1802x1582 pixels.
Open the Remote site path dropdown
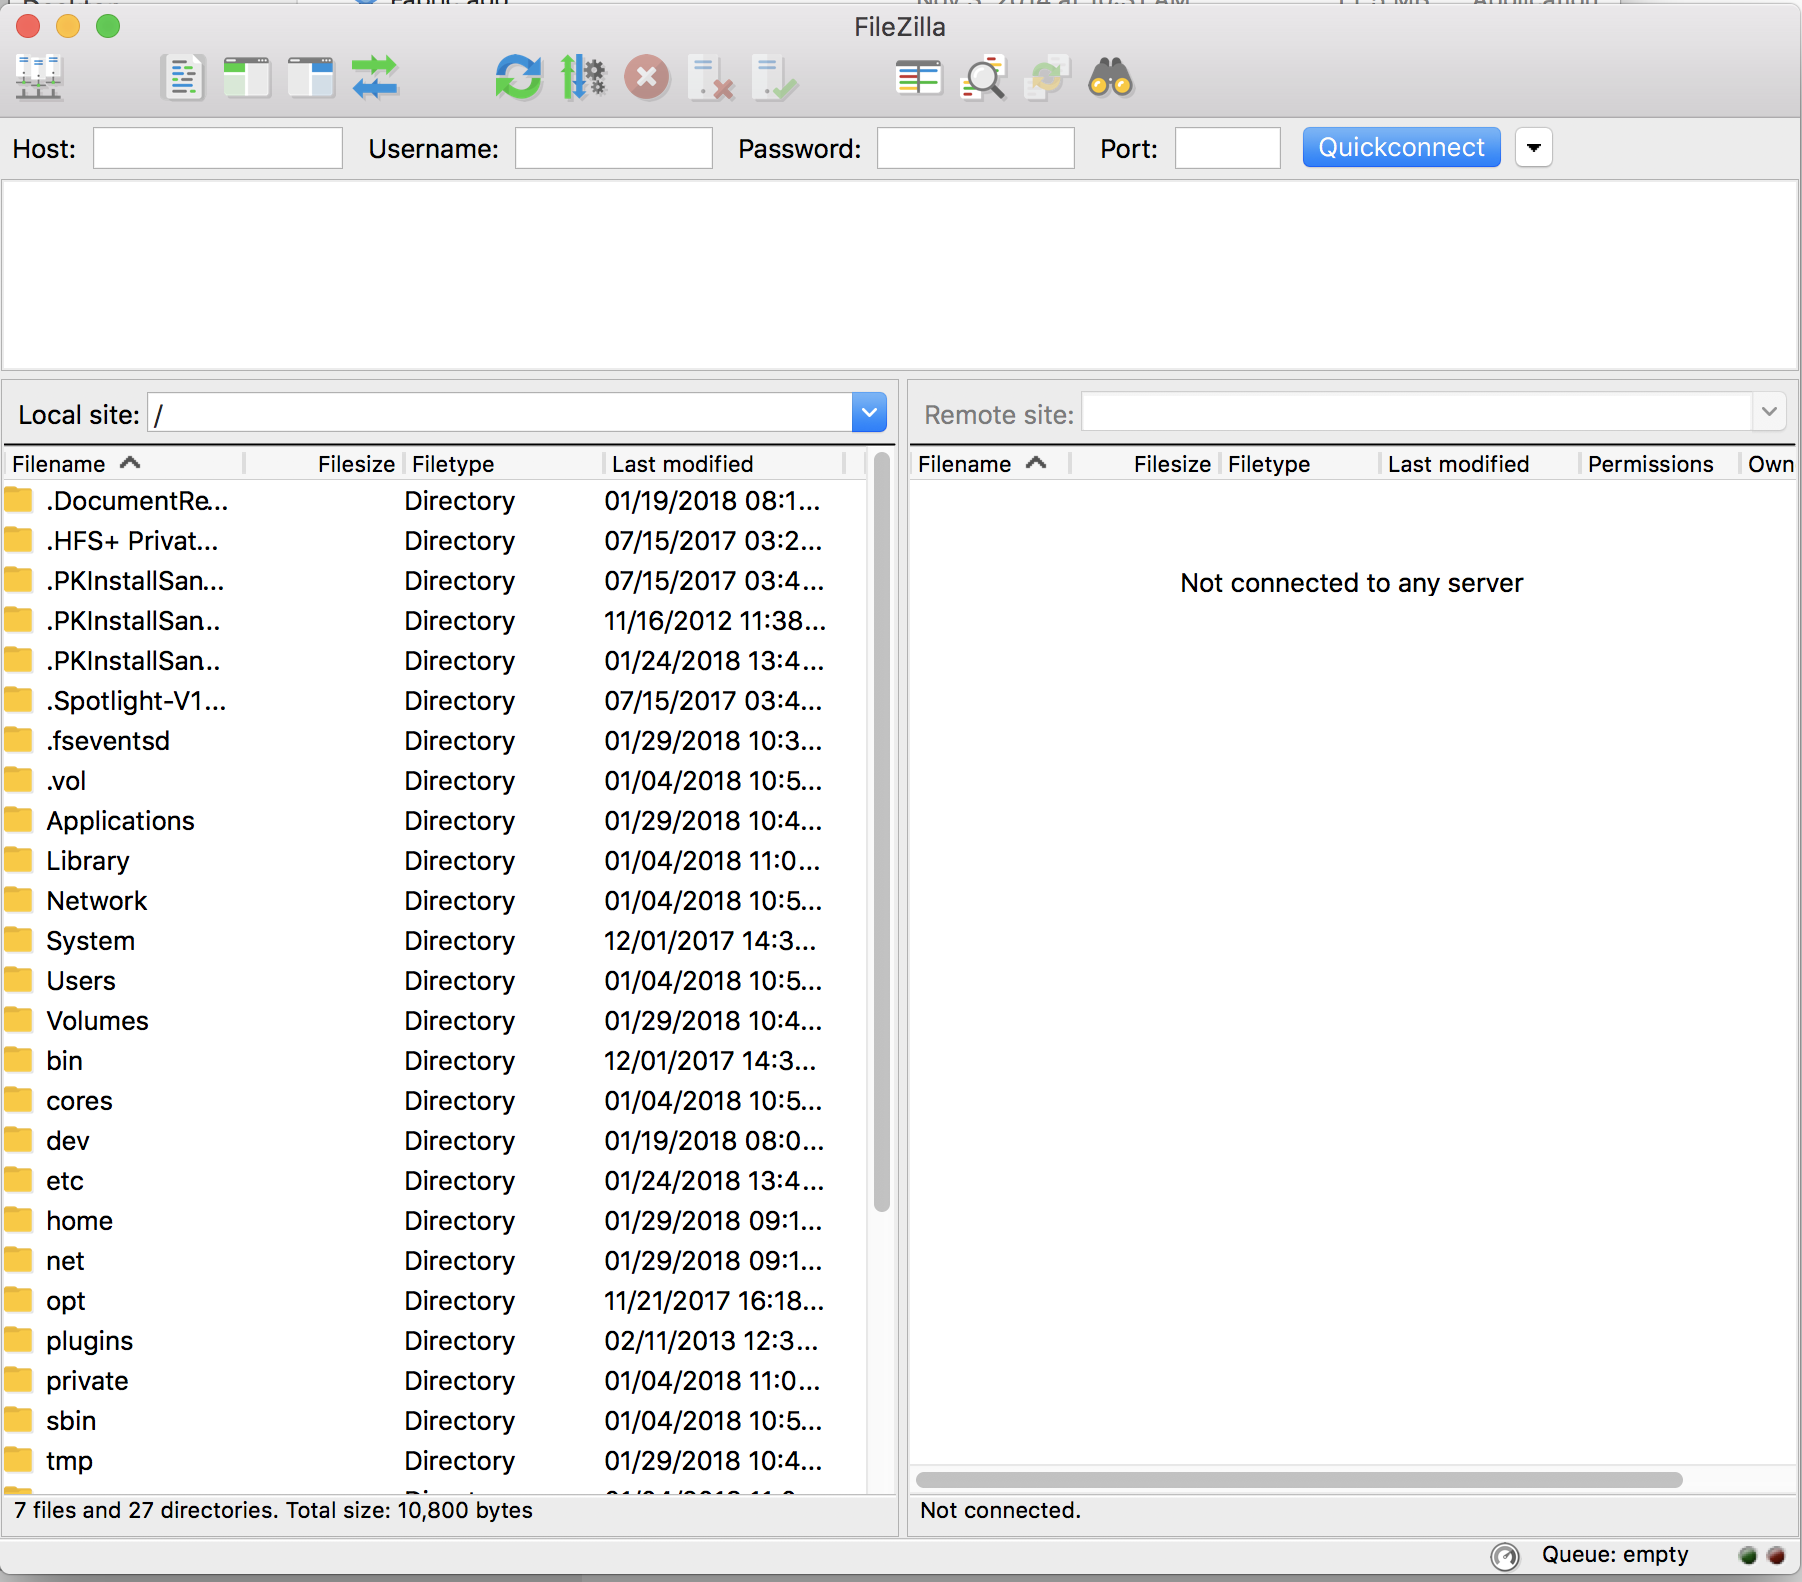click(x=1768, y=412)
